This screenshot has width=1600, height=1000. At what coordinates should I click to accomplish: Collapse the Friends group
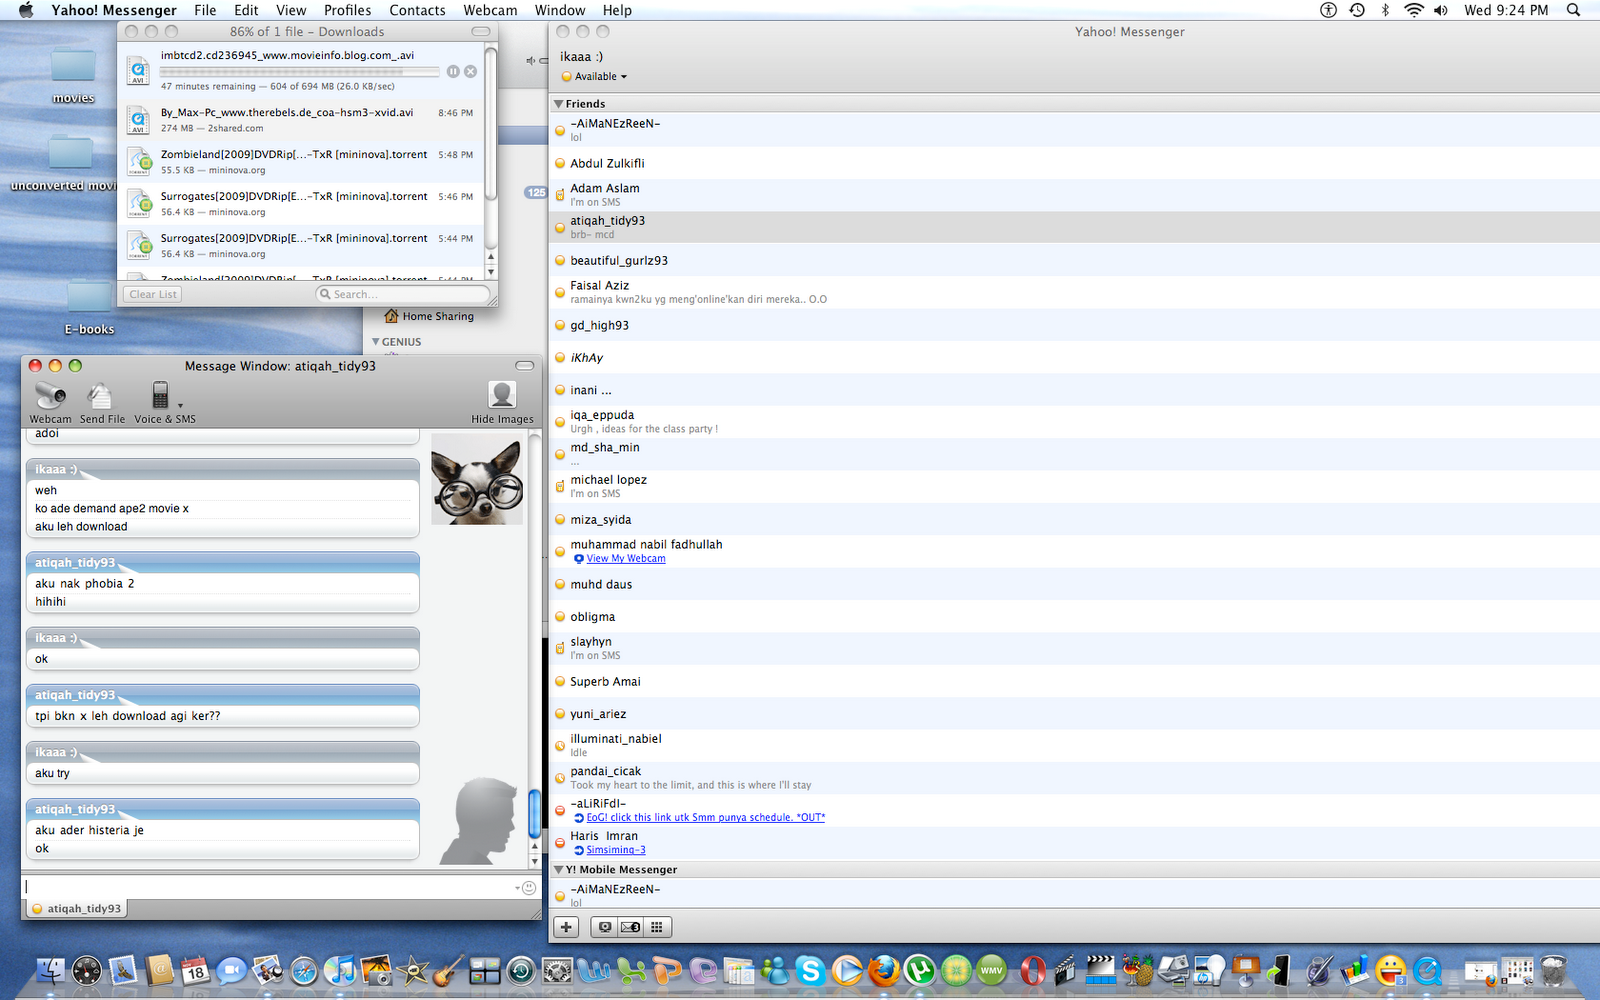pyautogui.click(x=559, y=104)
